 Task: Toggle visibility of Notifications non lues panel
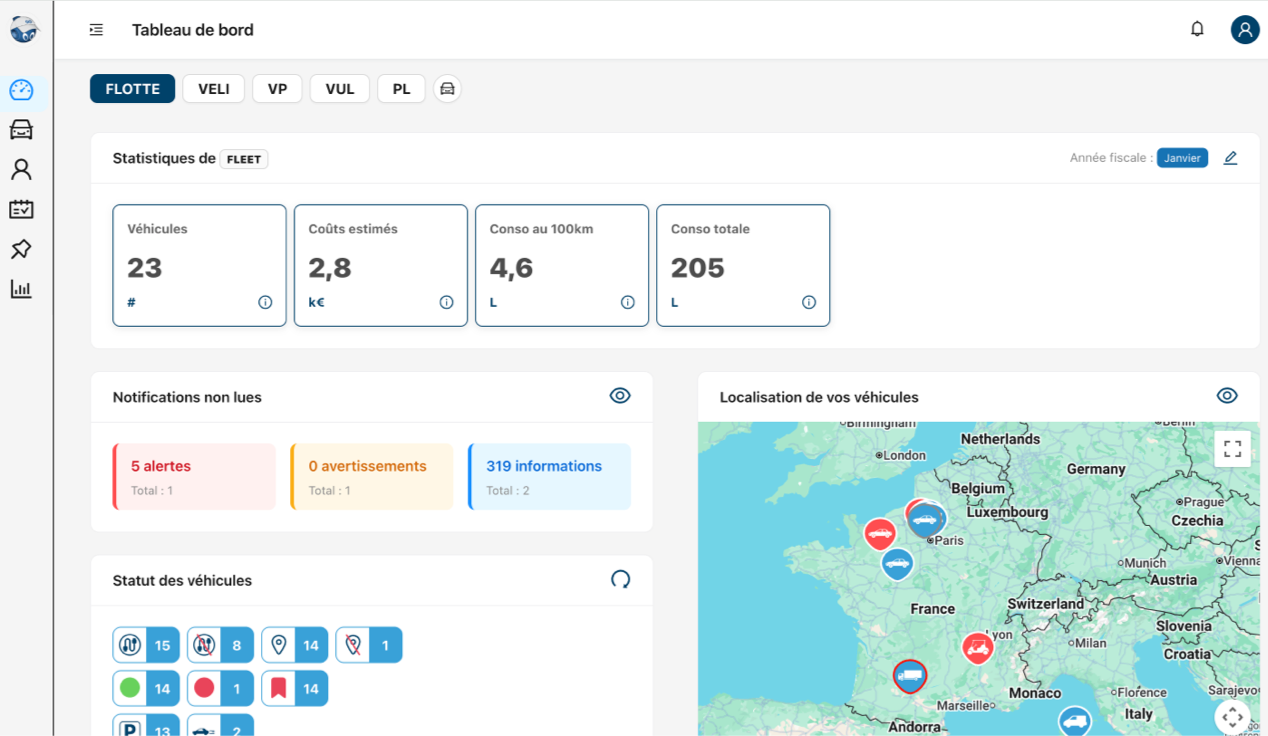[x=620, y=396]
